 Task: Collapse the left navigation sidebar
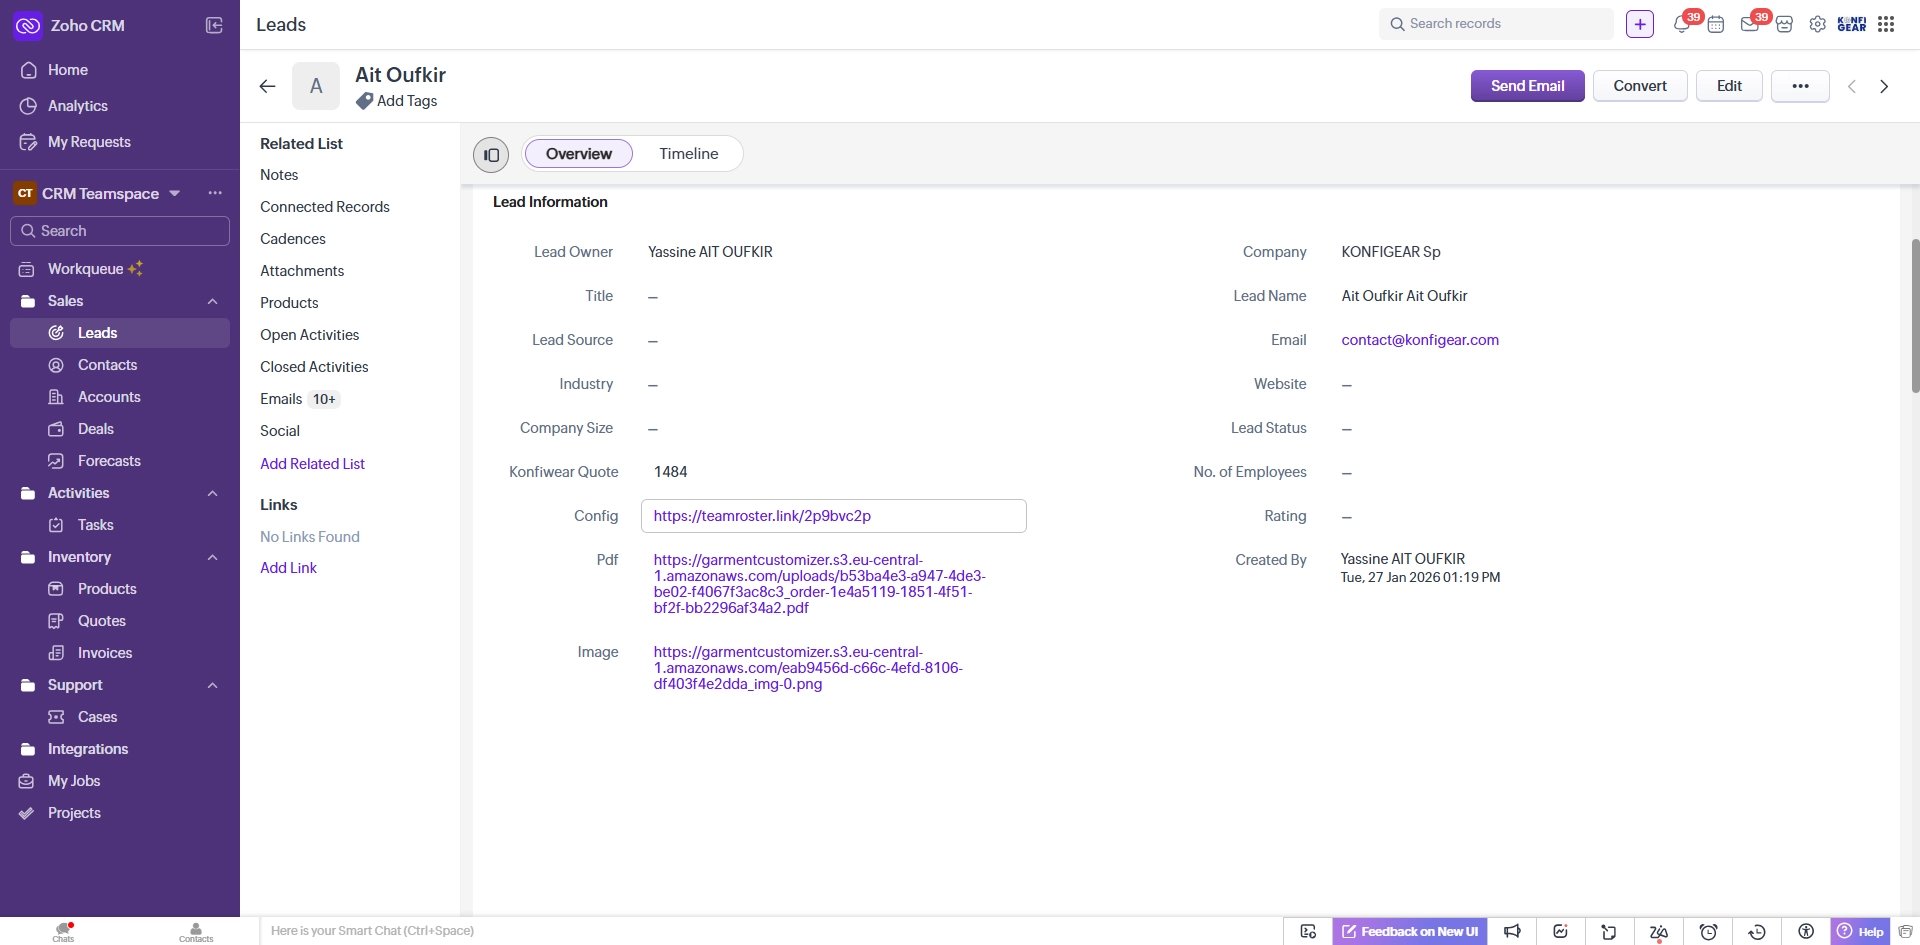[214, 25]
